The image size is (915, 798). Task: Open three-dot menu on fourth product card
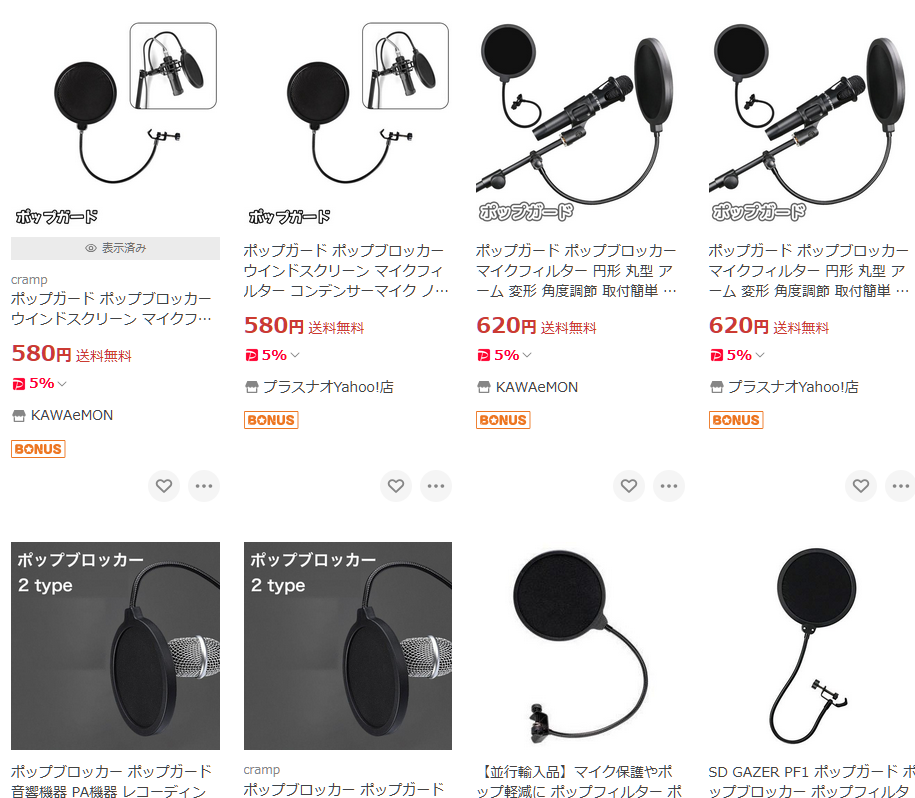click(x=900, y=486)
